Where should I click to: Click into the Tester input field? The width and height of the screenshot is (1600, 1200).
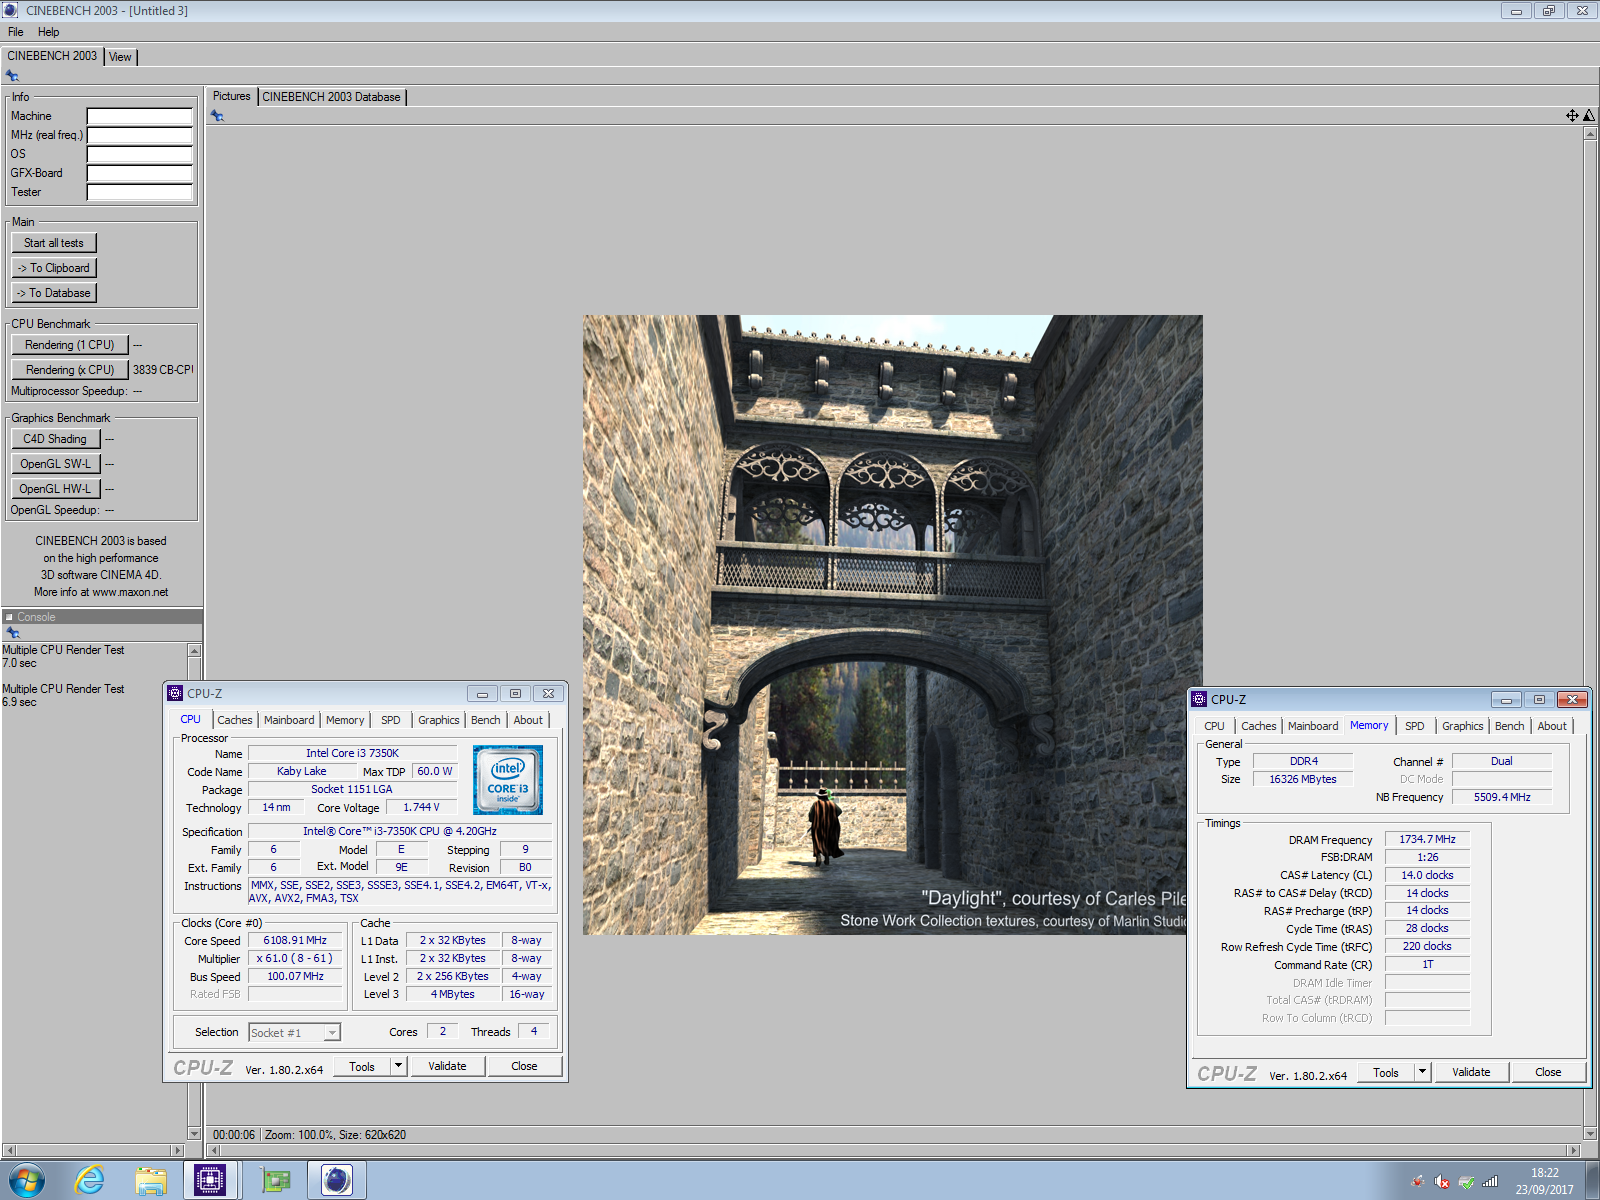click(x=139, y=192)
